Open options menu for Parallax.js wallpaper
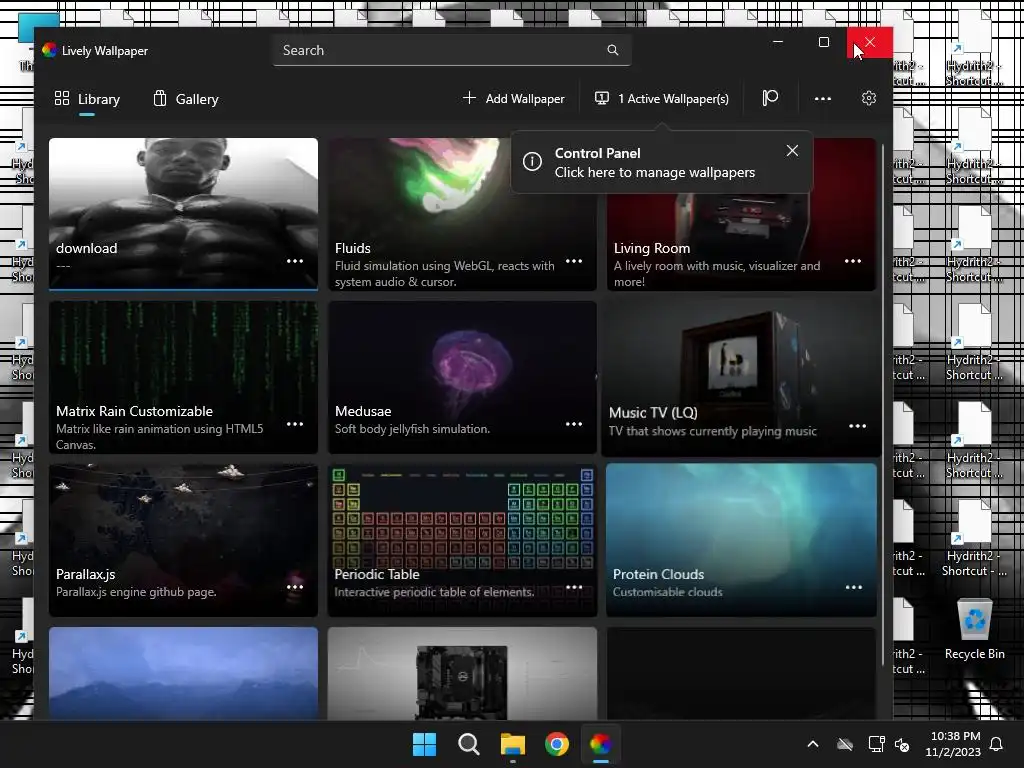The width and height of the screenshot is (1024, 768). point(295,586)
